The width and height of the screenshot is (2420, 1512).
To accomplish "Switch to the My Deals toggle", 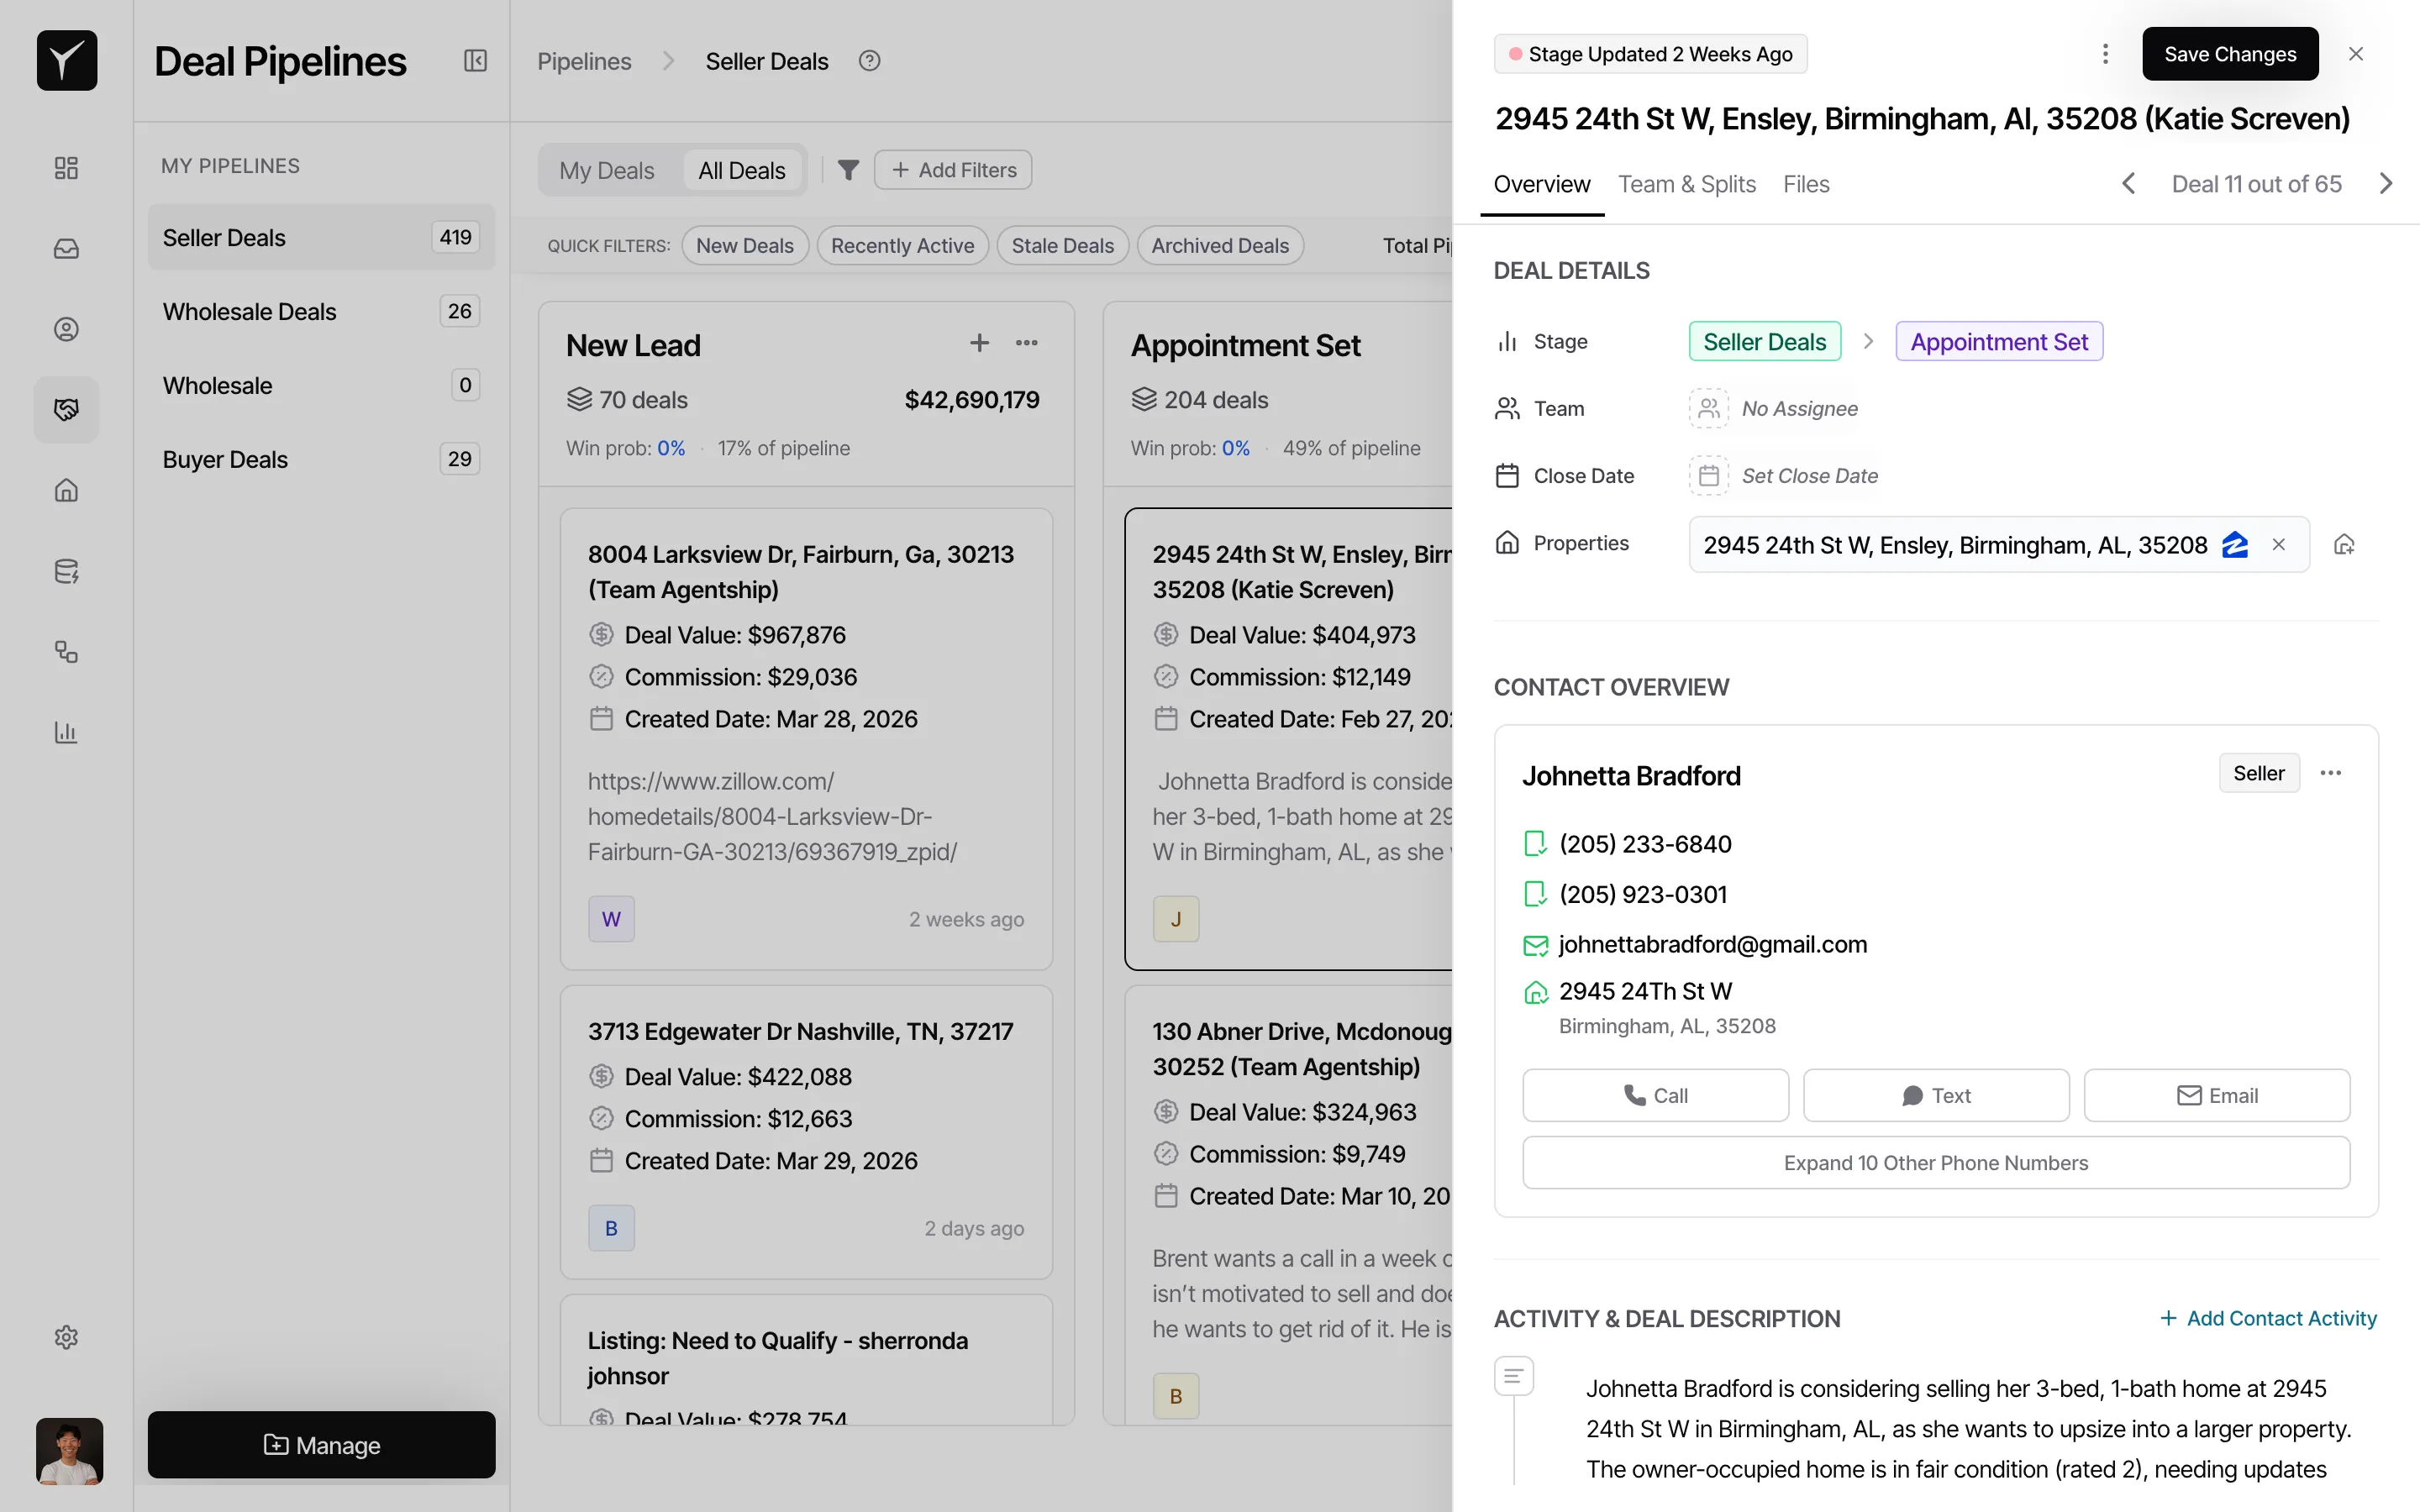I will click(x=607, y=170).
